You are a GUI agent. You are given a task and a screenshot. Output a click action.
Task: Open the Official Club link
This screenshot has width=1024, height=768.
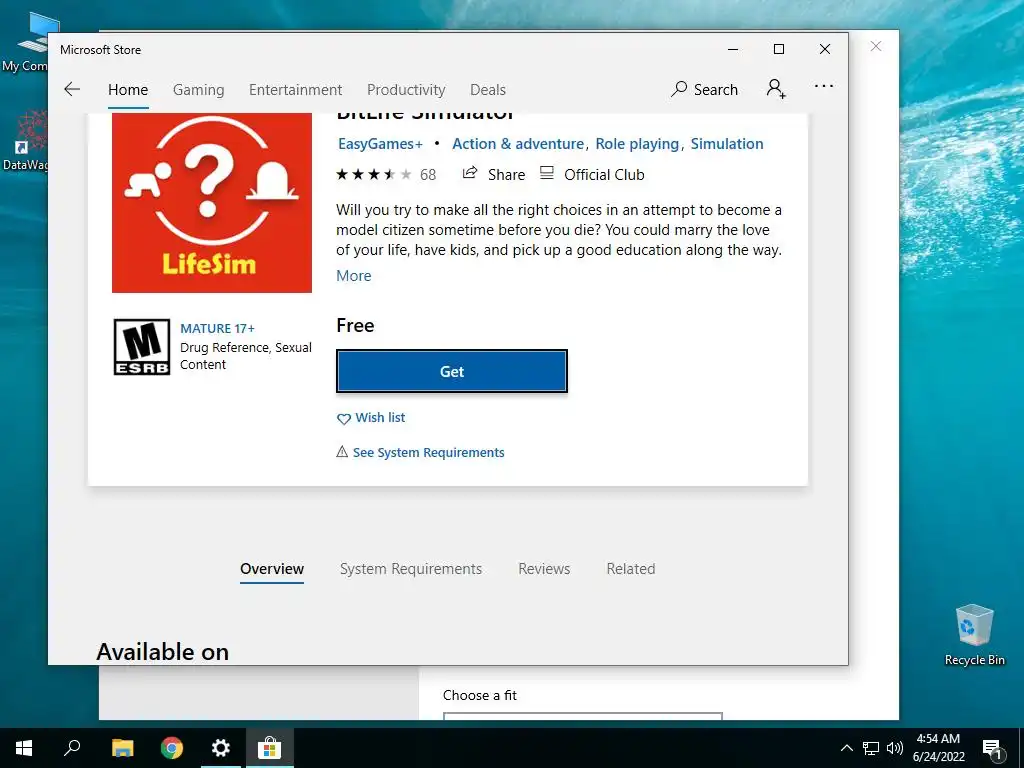click(x=592, y=174)
